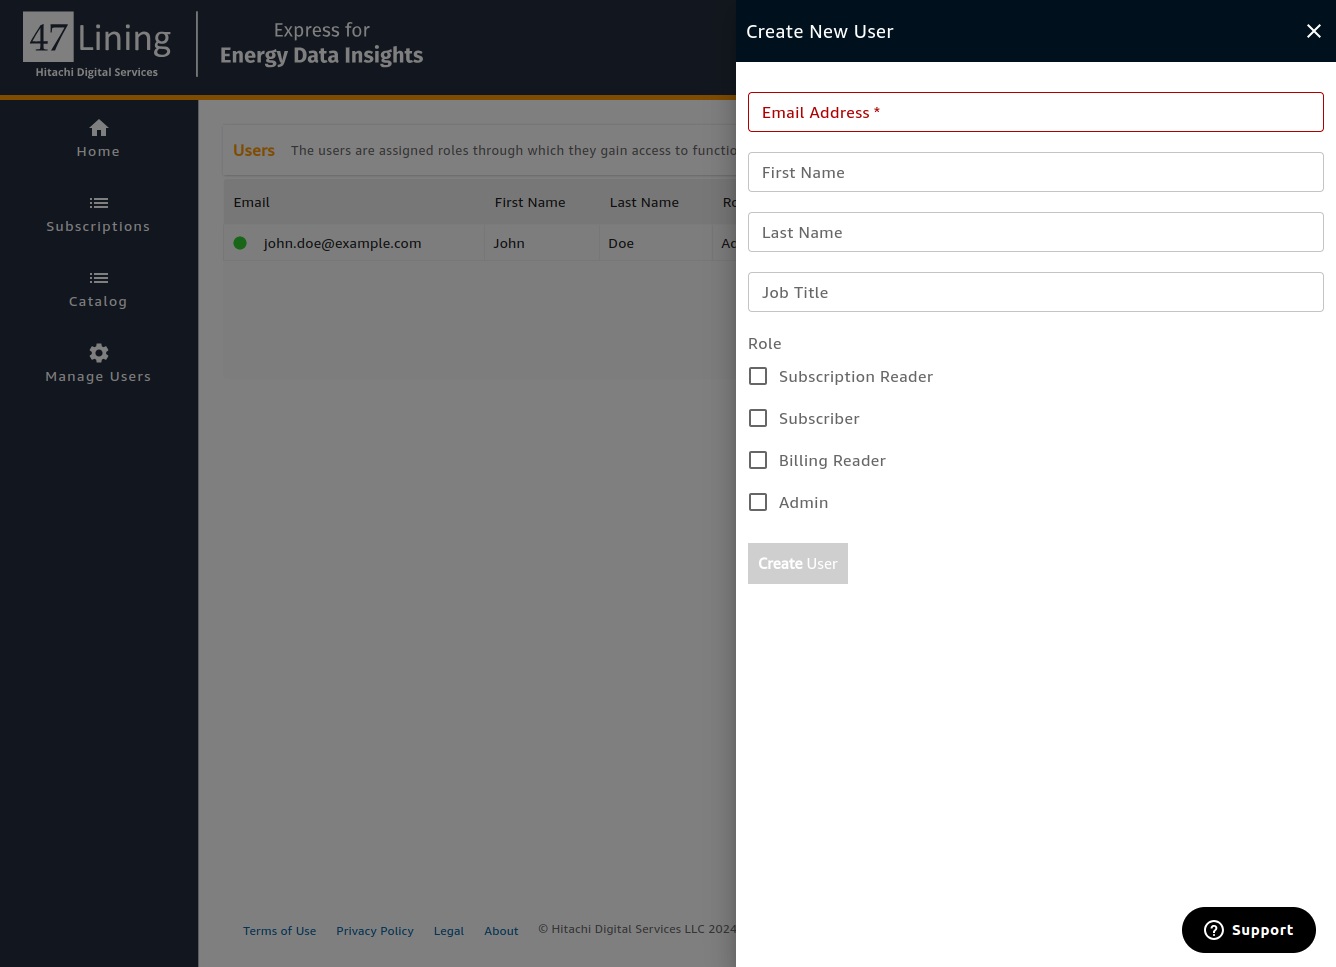Click the Support help question-mark icon
Viewport: 1336px width, 967px height.
pyautogui.click(x=1214, y=930)
